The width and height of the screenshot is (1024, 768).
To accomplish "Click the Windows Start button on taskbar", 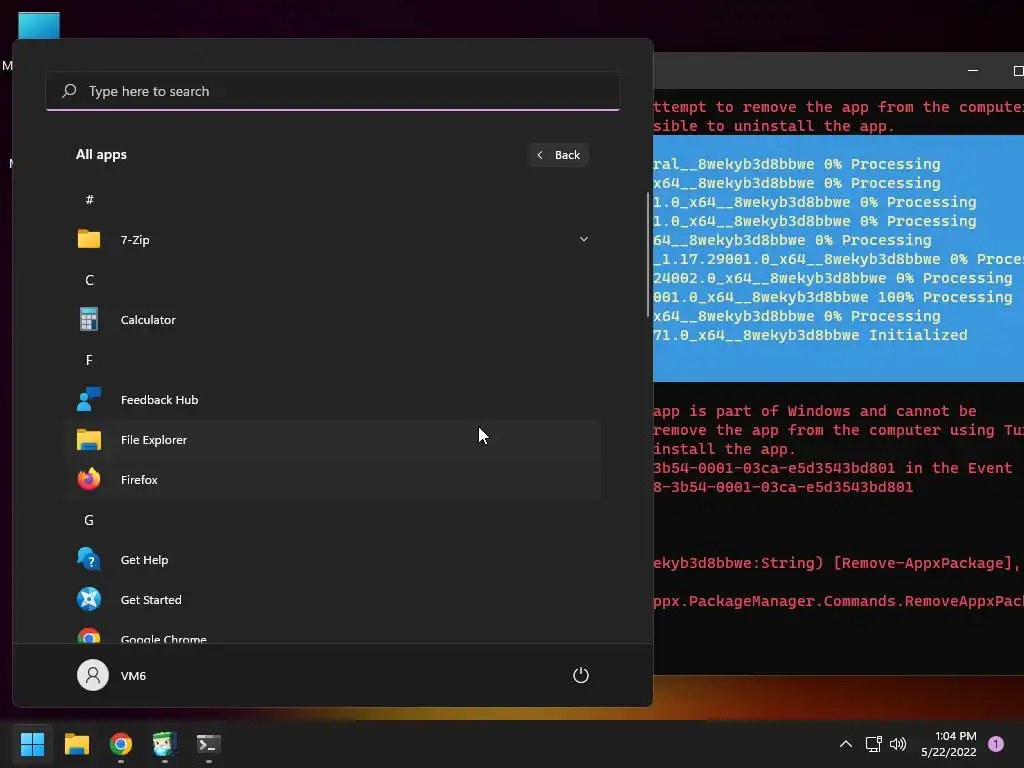I will pyautogui.click(x=32, y=744).
